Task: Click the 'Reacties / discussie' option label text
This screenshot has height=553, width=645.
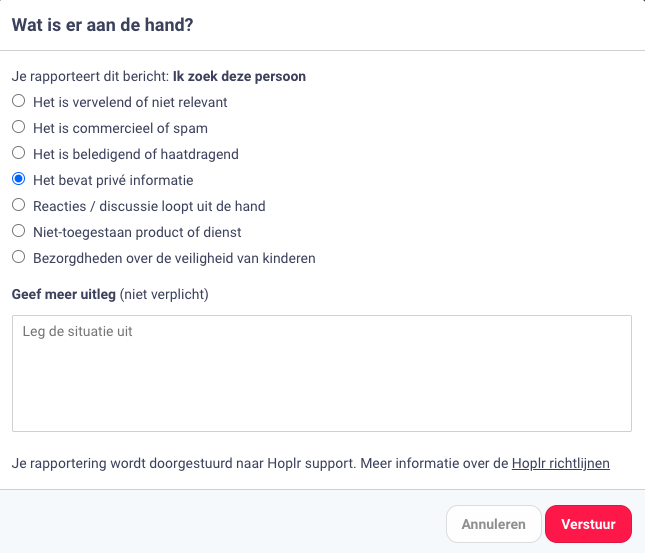Action: click(149, 206)
